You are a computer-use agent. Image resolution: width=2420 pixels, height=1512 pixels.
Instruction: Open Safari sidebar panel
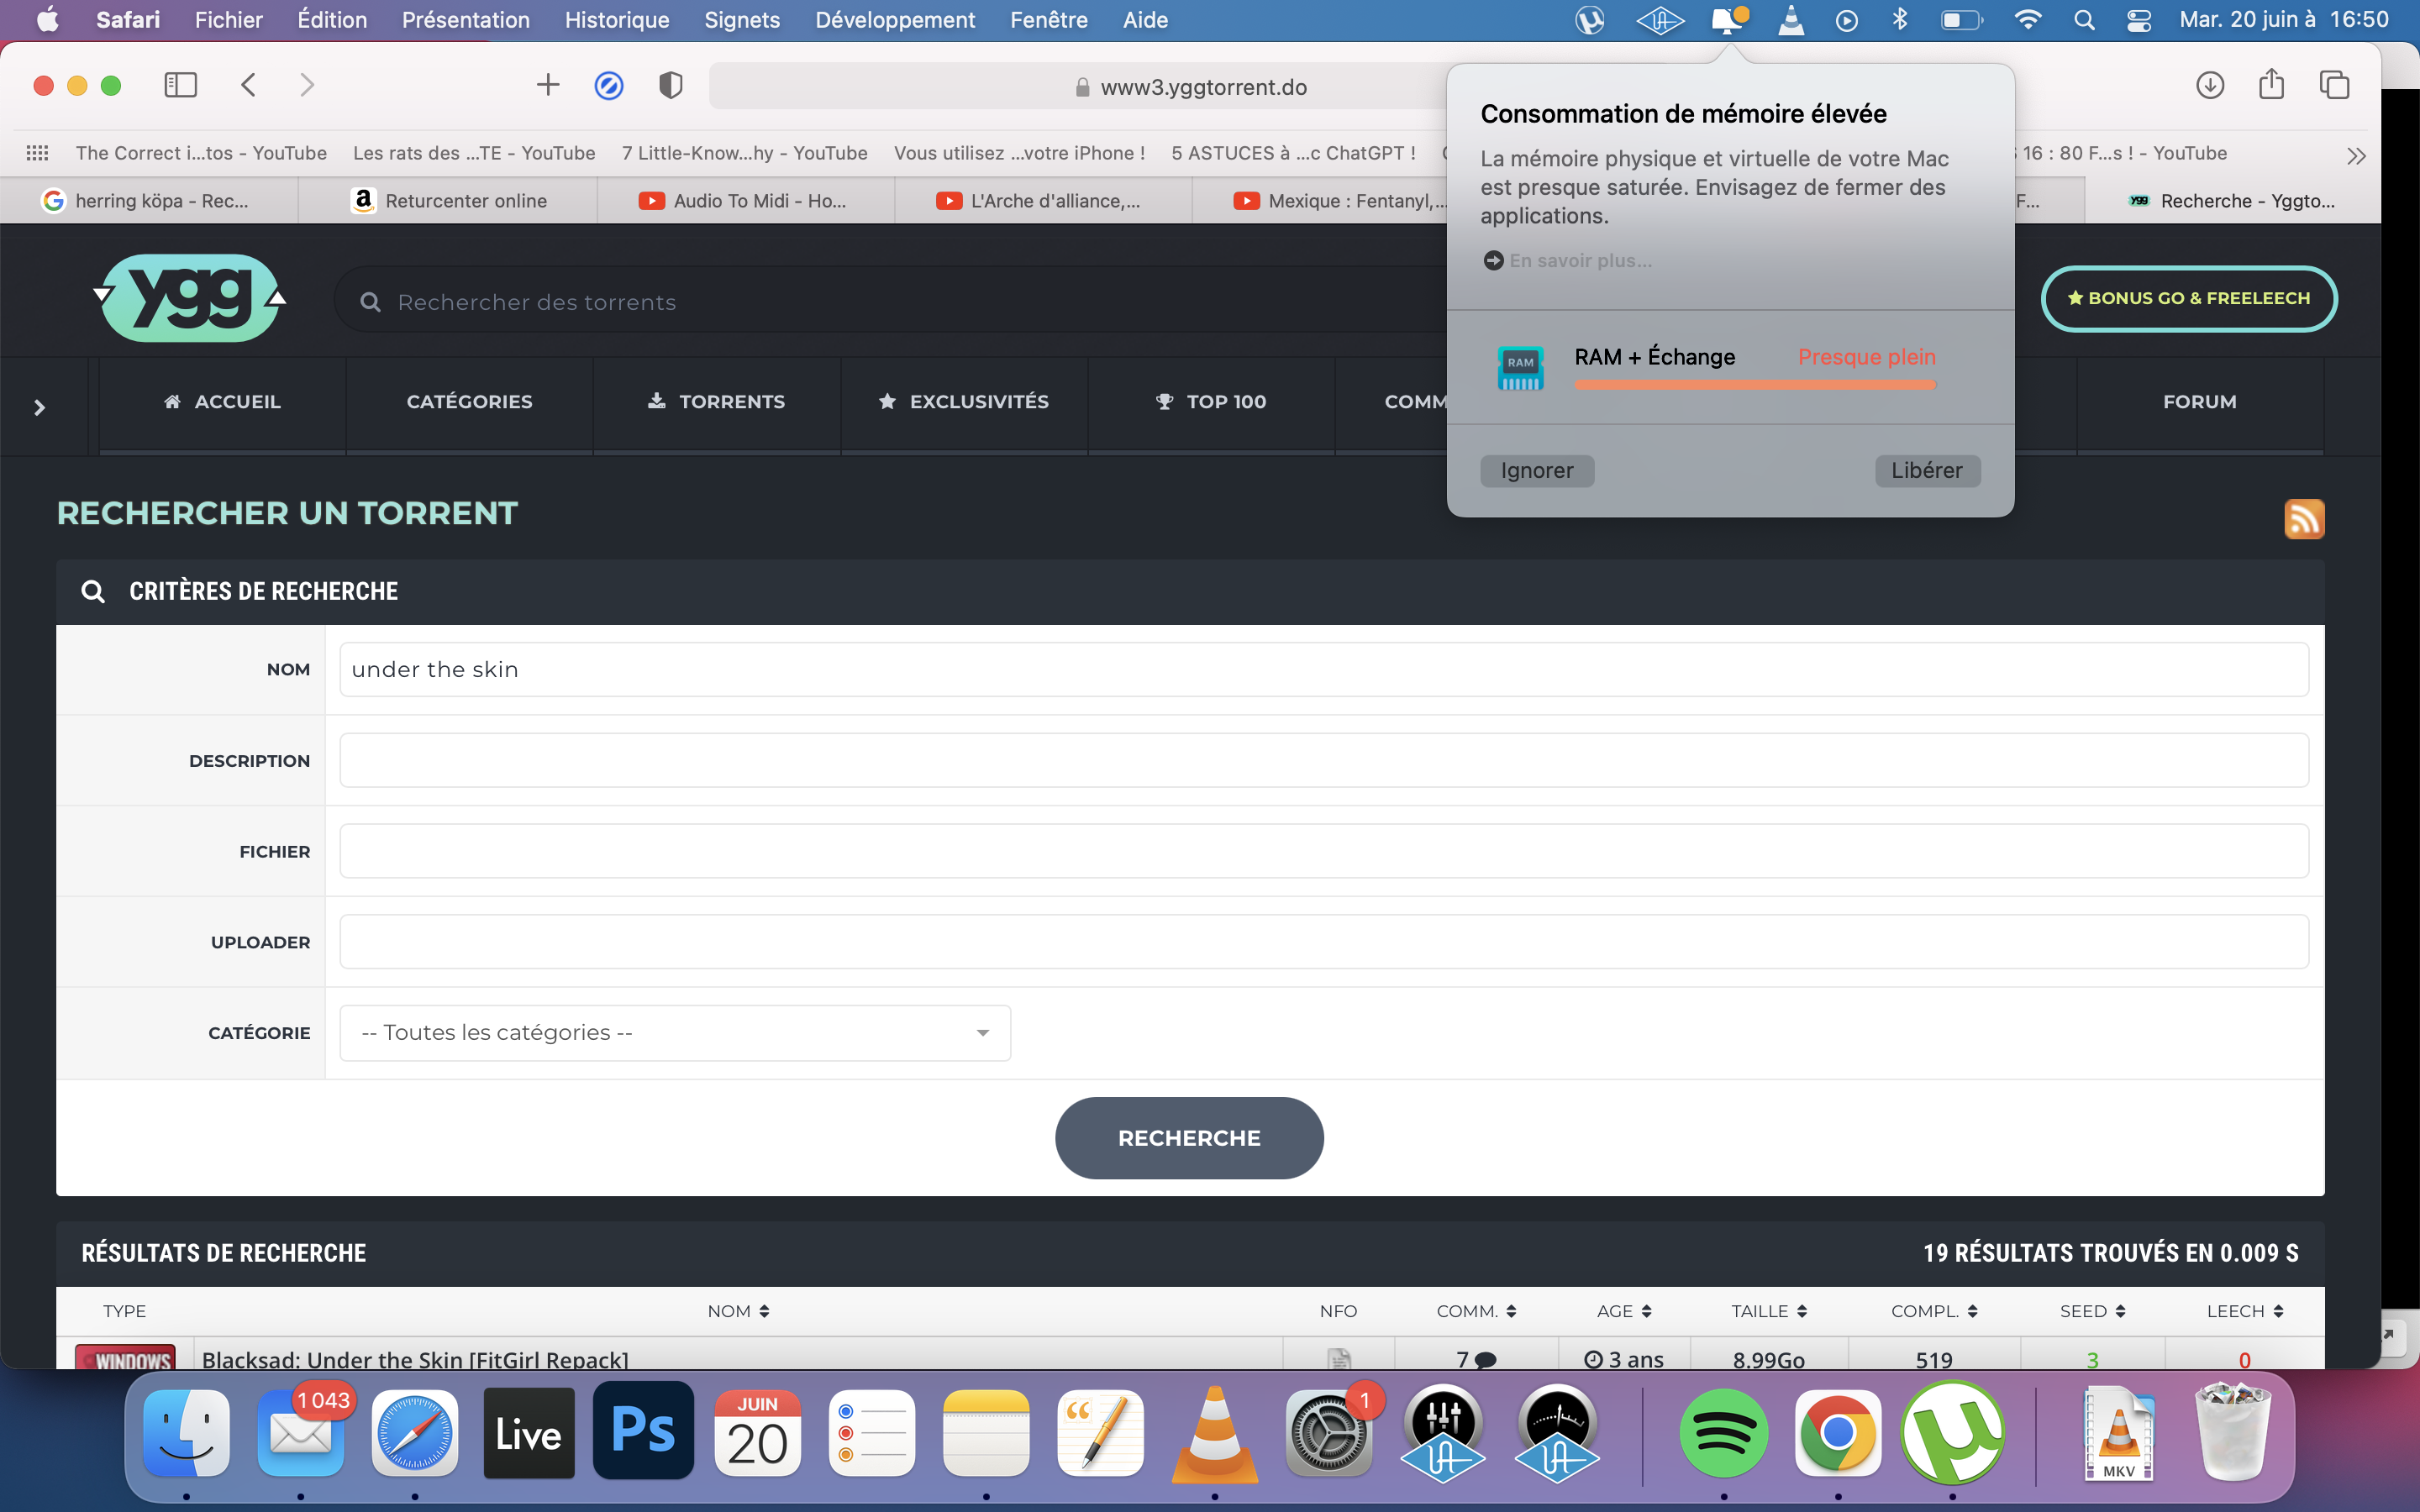(x=180, y=85)
